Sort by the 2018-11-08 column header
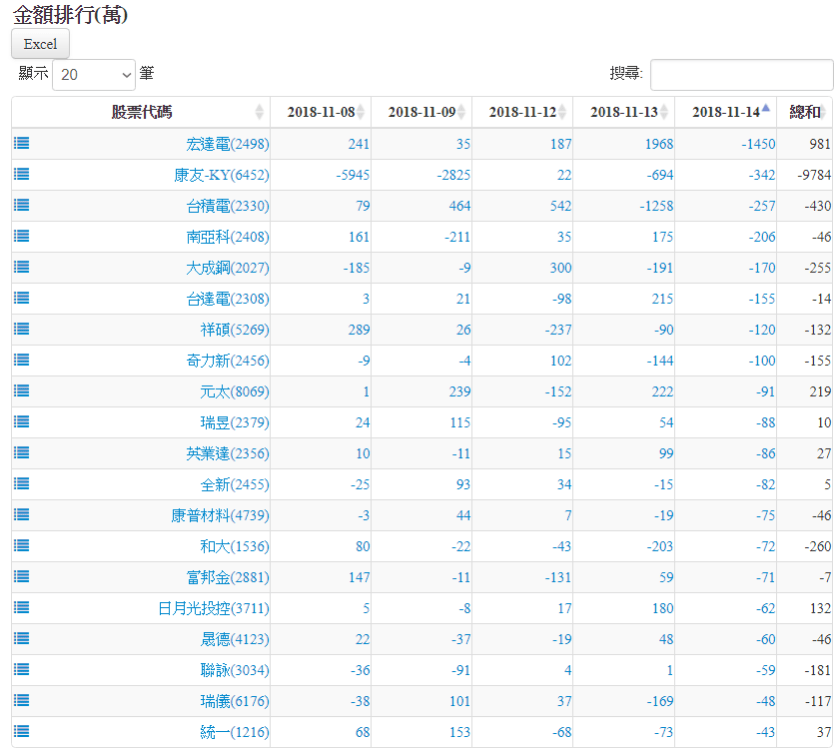The height and width of the screenshot is (753, 840). coord(320,112)
